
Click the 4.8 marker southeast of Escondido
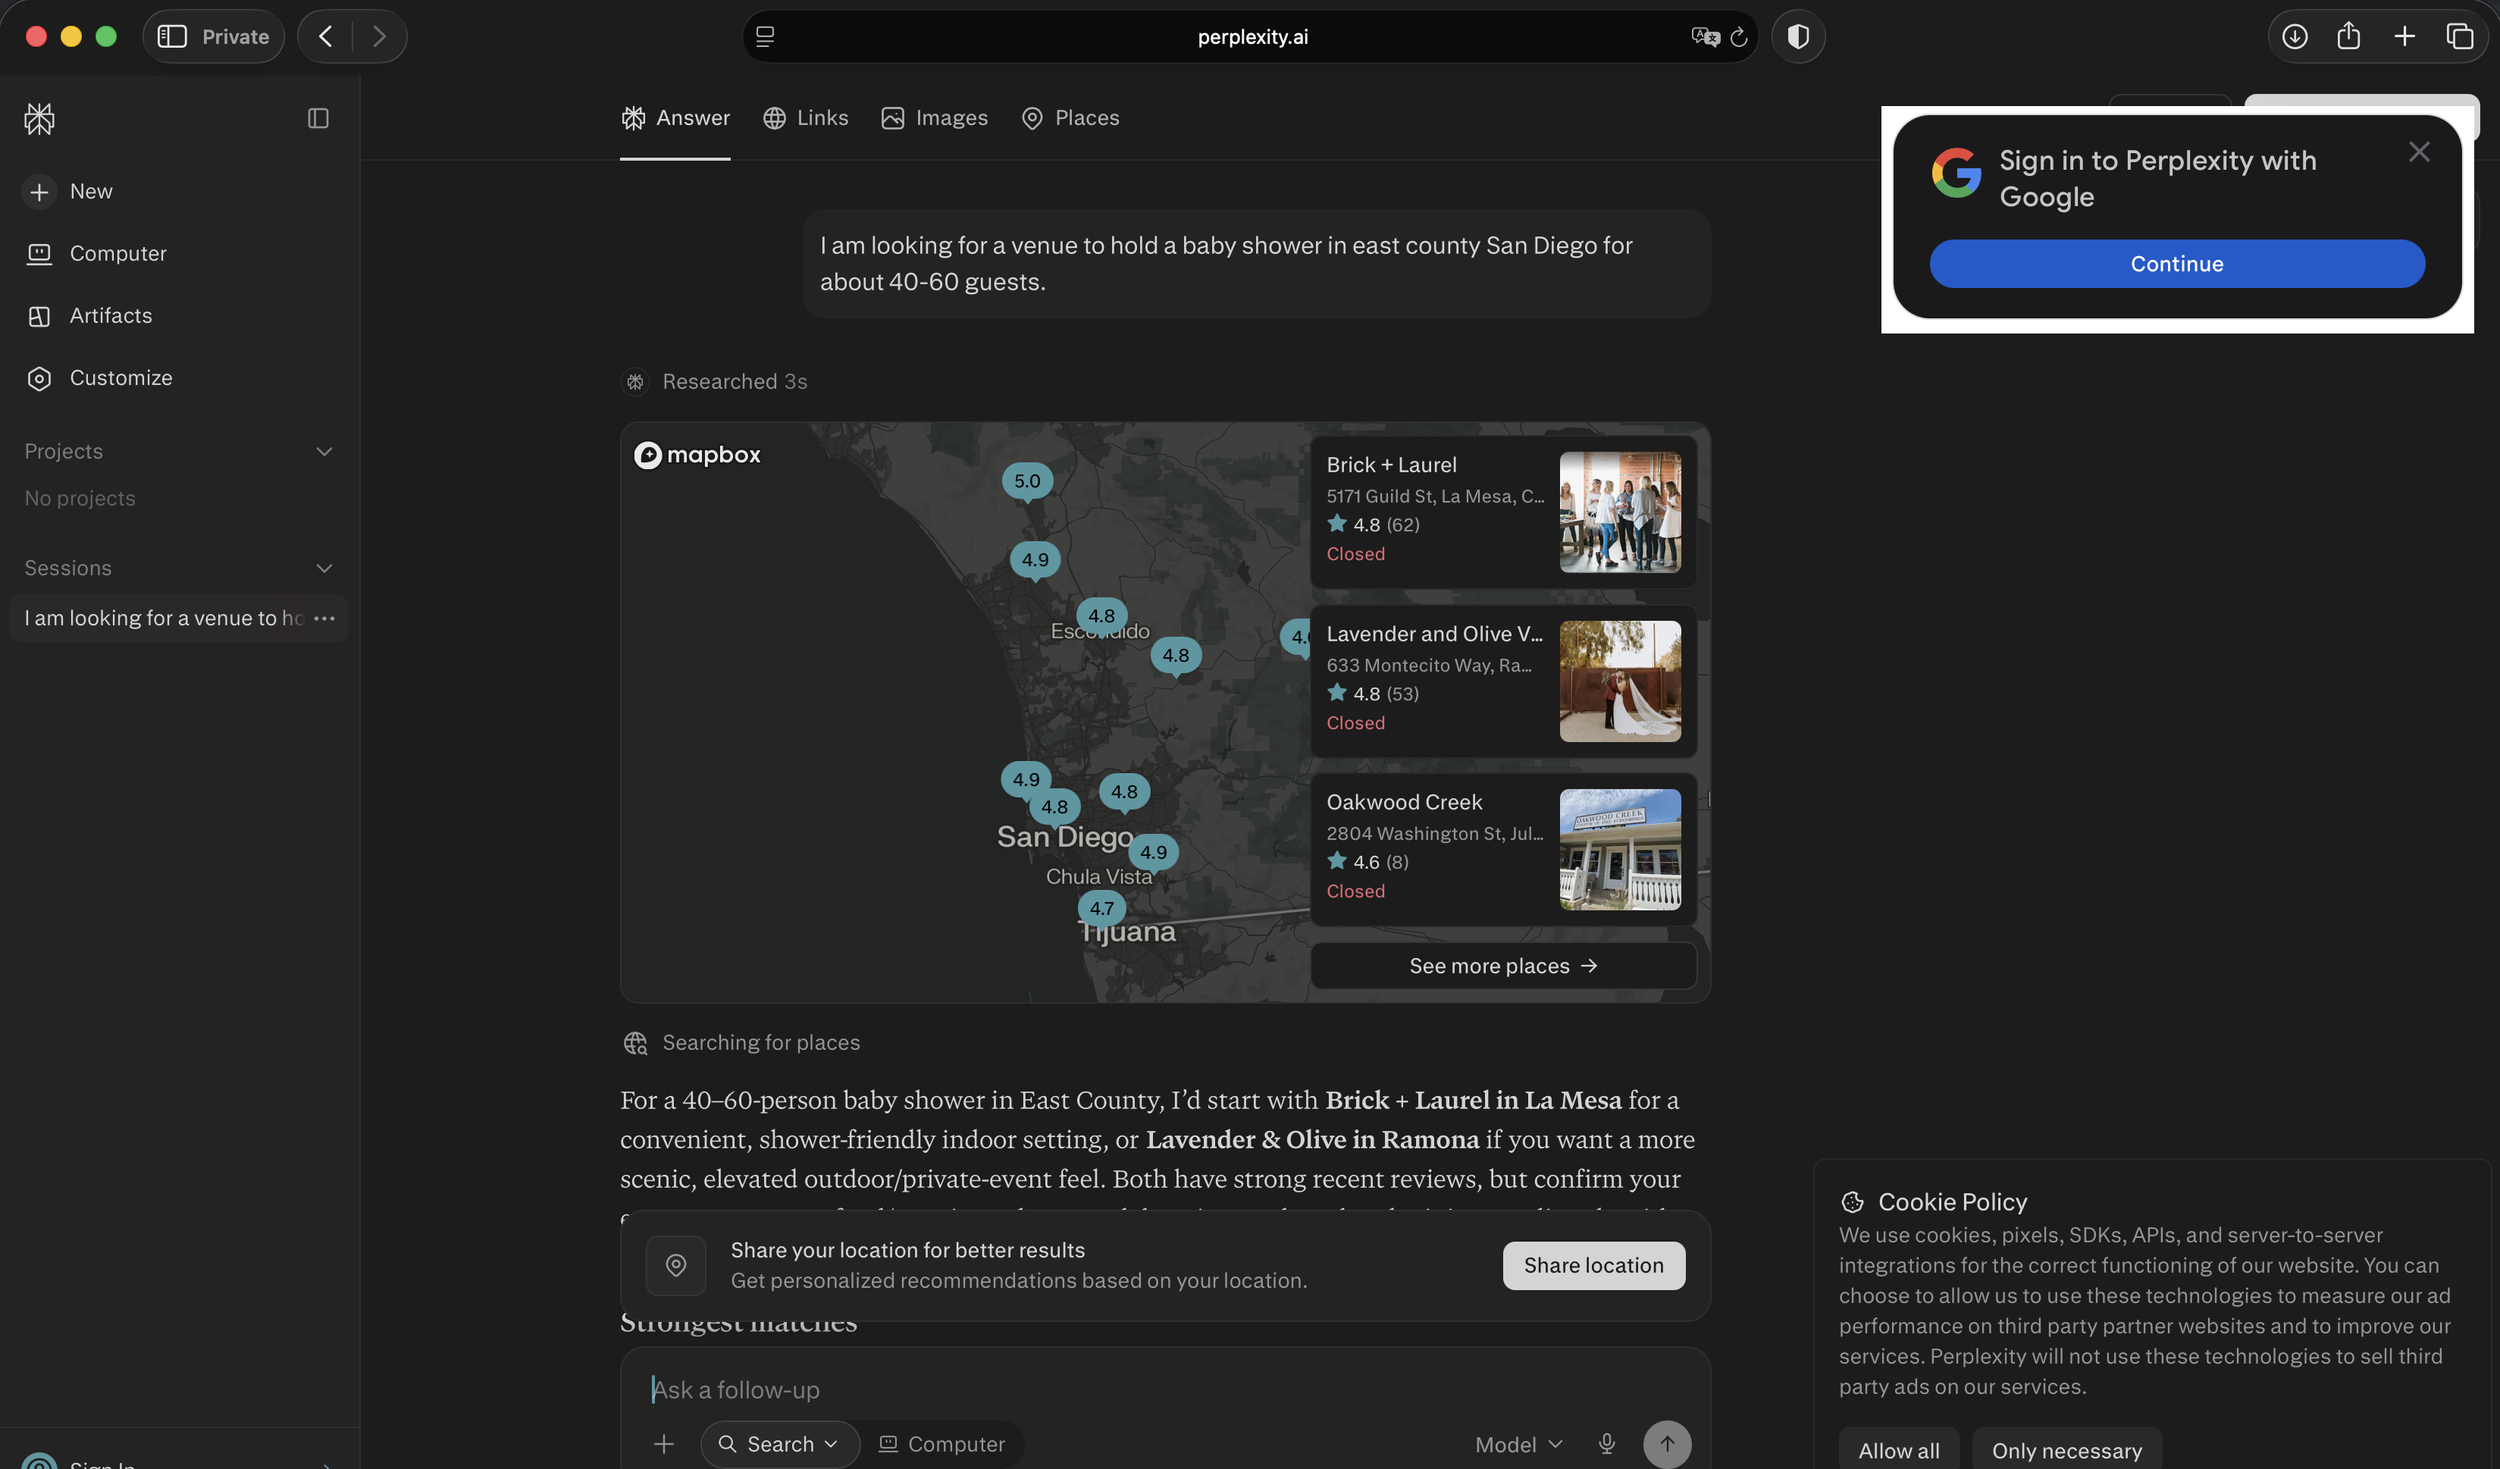[x=1175, y=656]
